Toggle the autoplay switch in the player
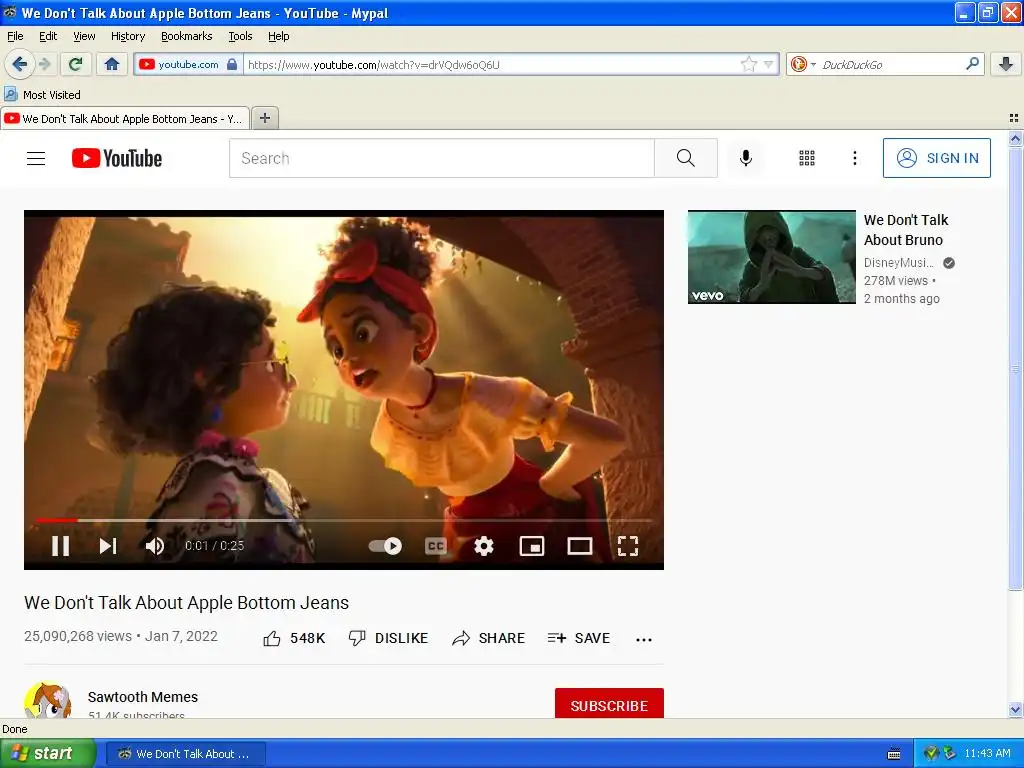 (x=385, y=546)
